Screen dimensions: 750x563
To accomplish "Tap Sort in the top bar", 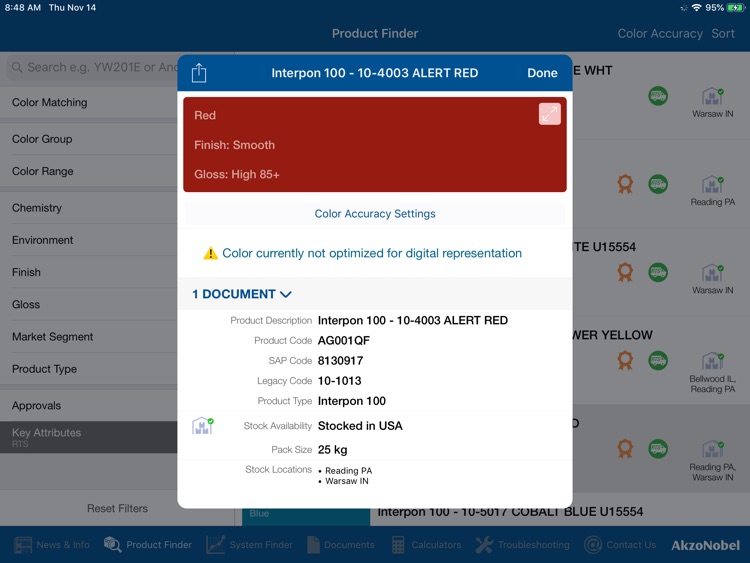I will [723, 33].
